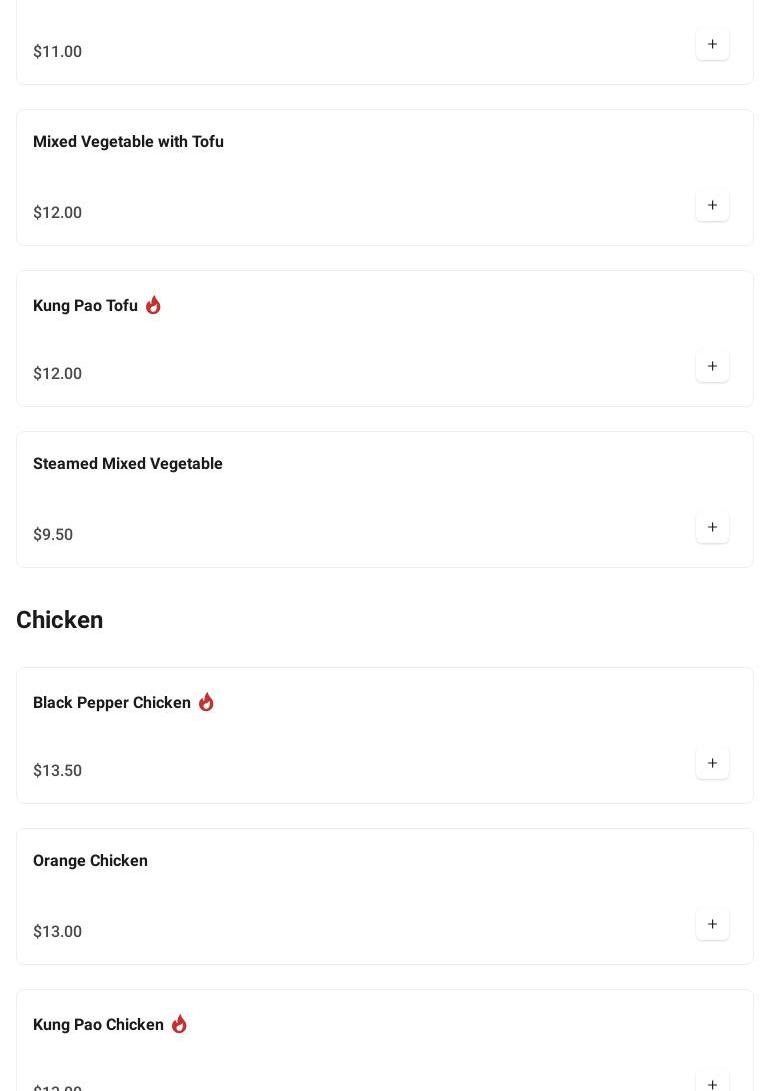770x1091 pixels.
Task: Add Mixed Vegetable with Tofu to cart
Action: coord(712,205)
